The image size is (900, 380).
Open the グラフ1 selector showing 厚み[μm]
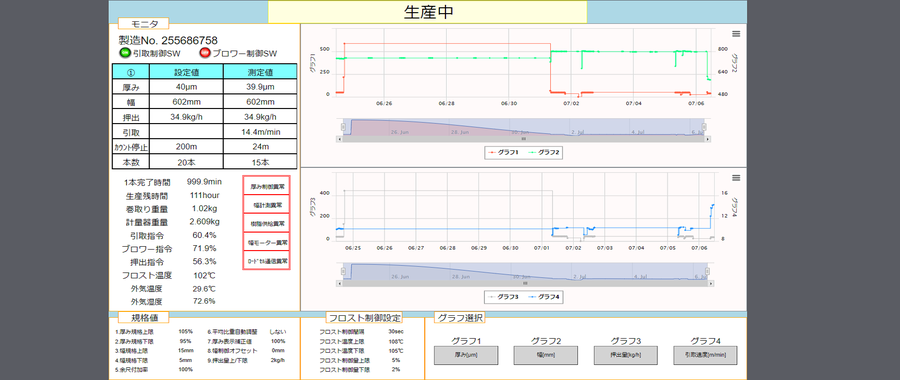[465, 355]
